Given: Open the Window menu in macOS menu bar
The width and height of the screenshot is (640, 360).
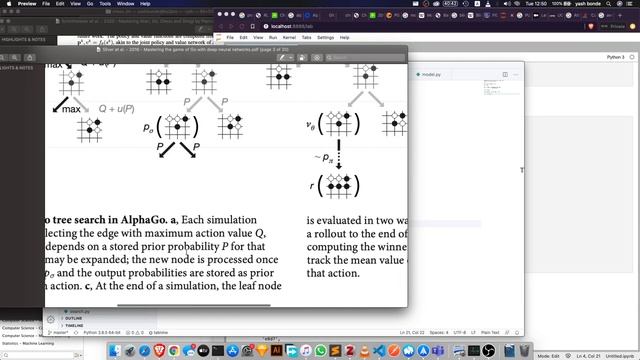Looking at the screenshot, I should 125,4.
